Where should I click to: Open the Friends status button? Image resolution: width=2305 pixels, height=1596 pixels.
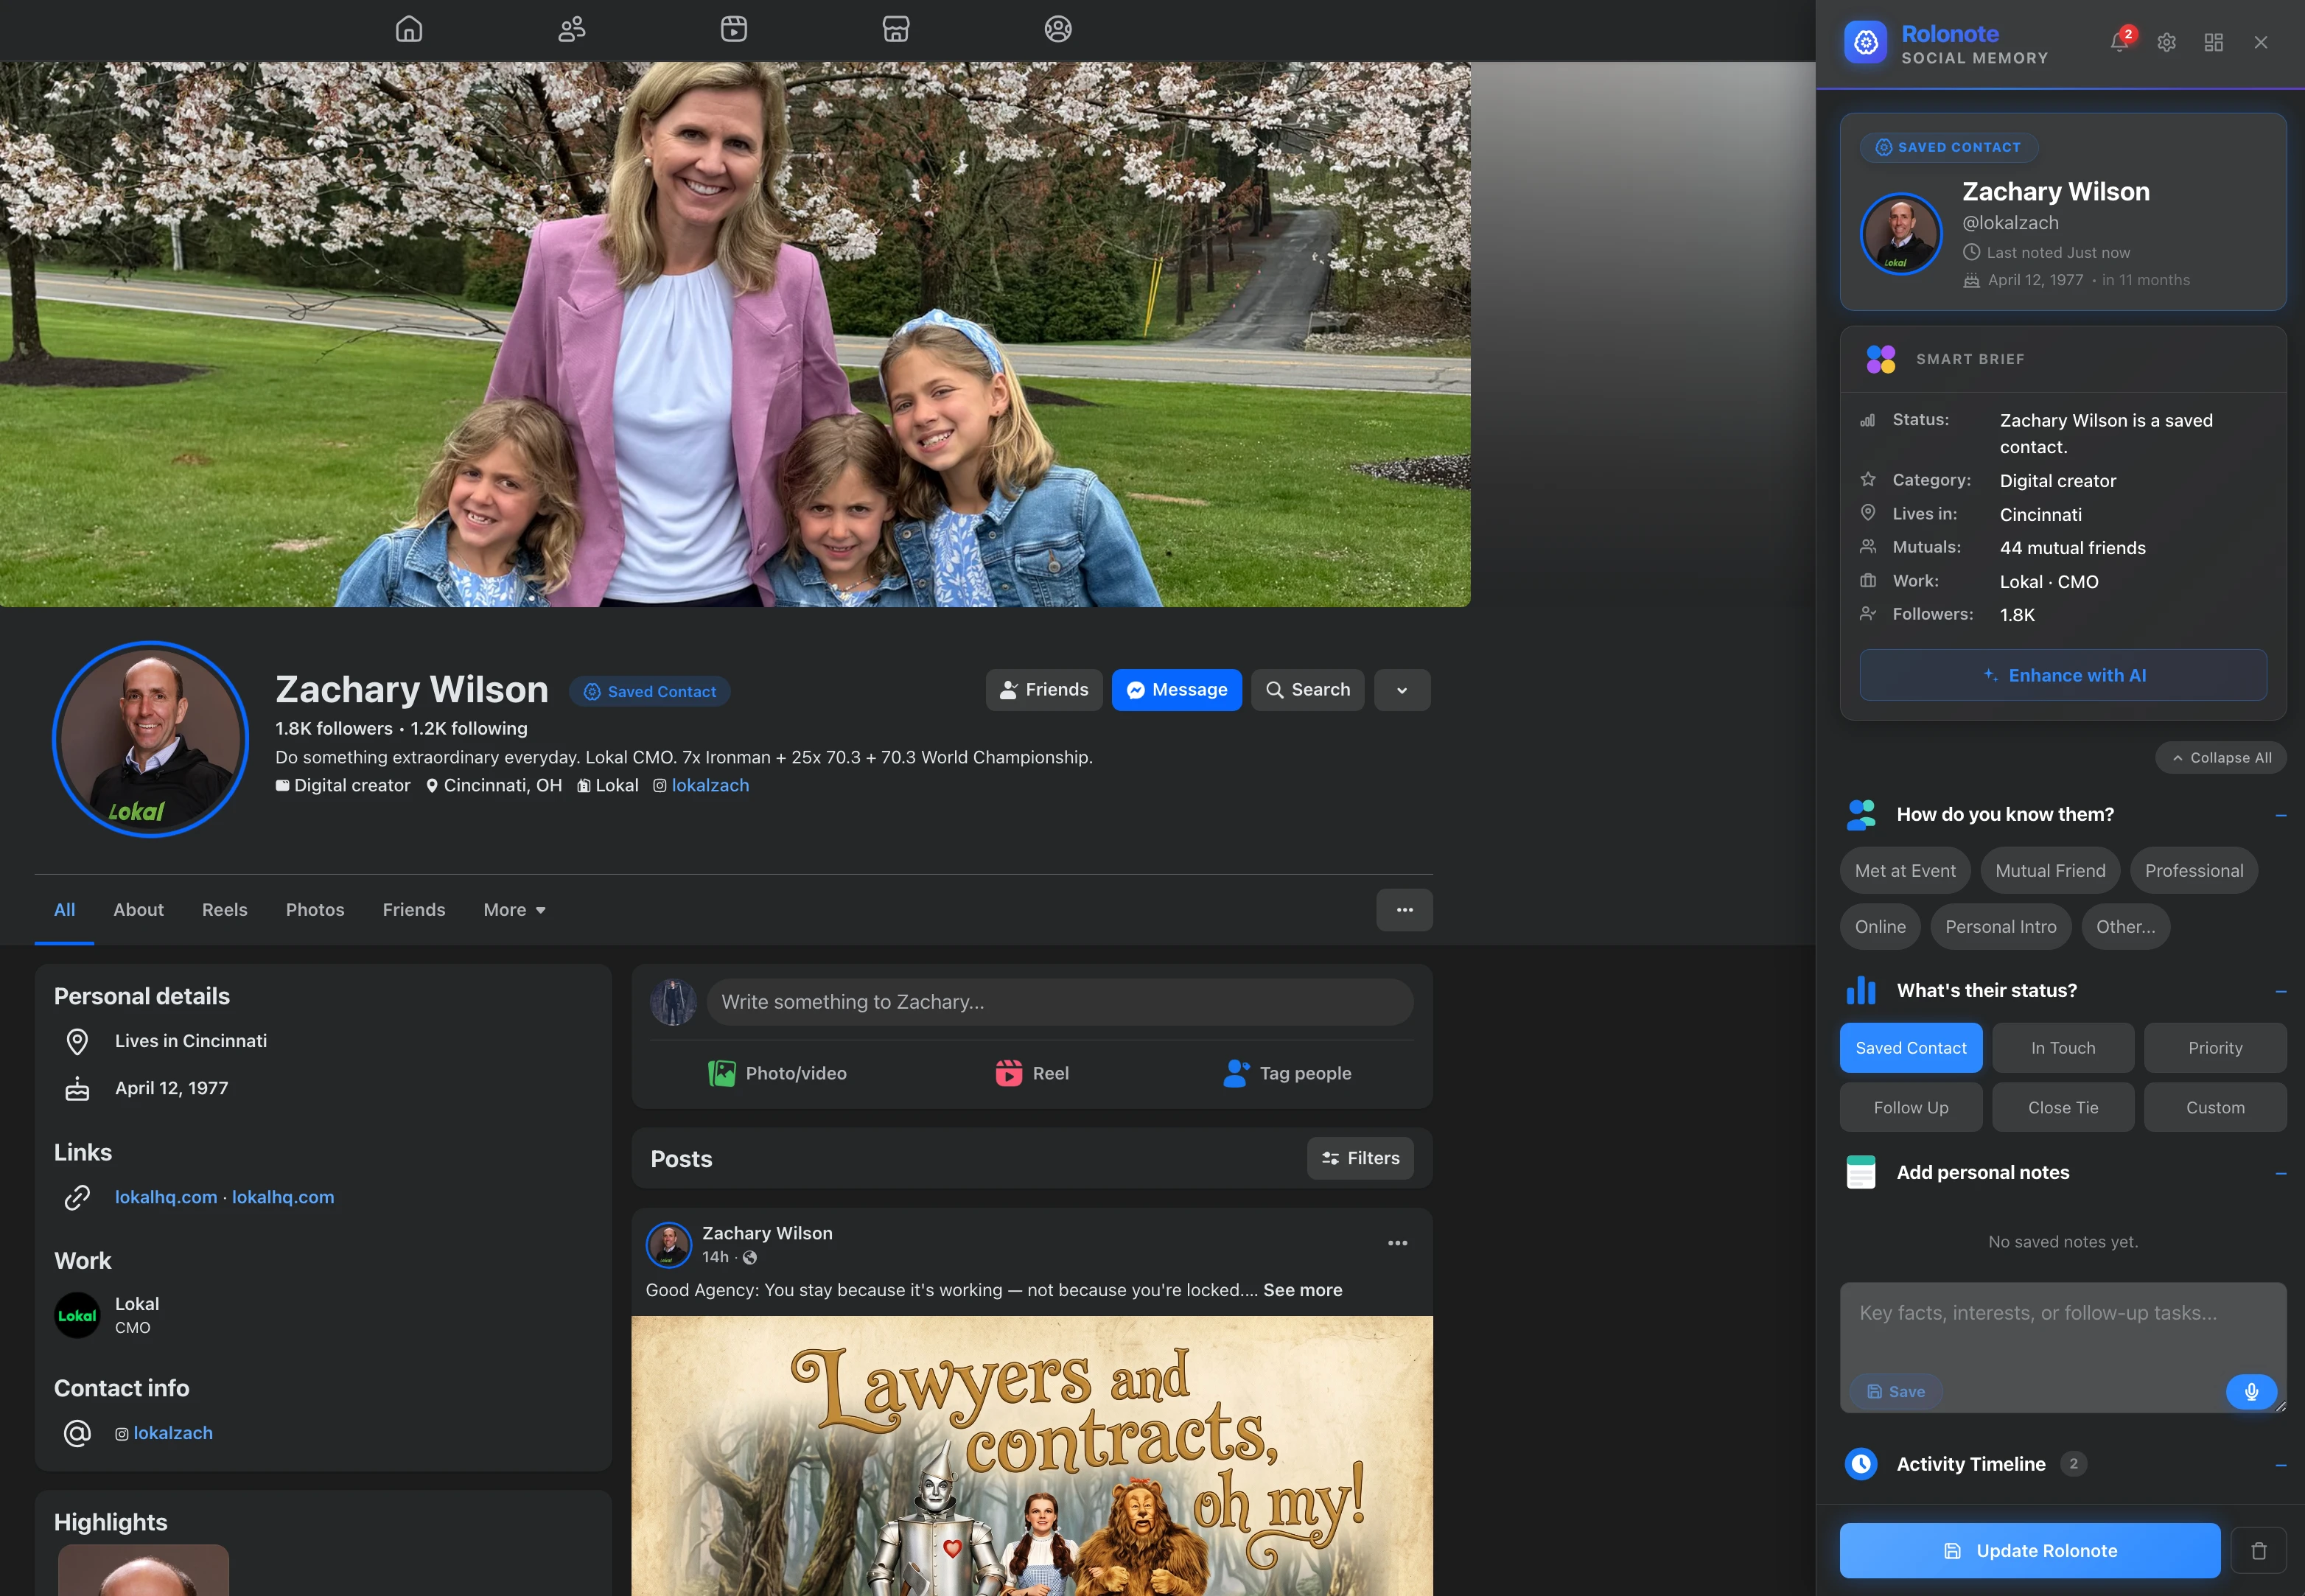(x=1044, y=690)
